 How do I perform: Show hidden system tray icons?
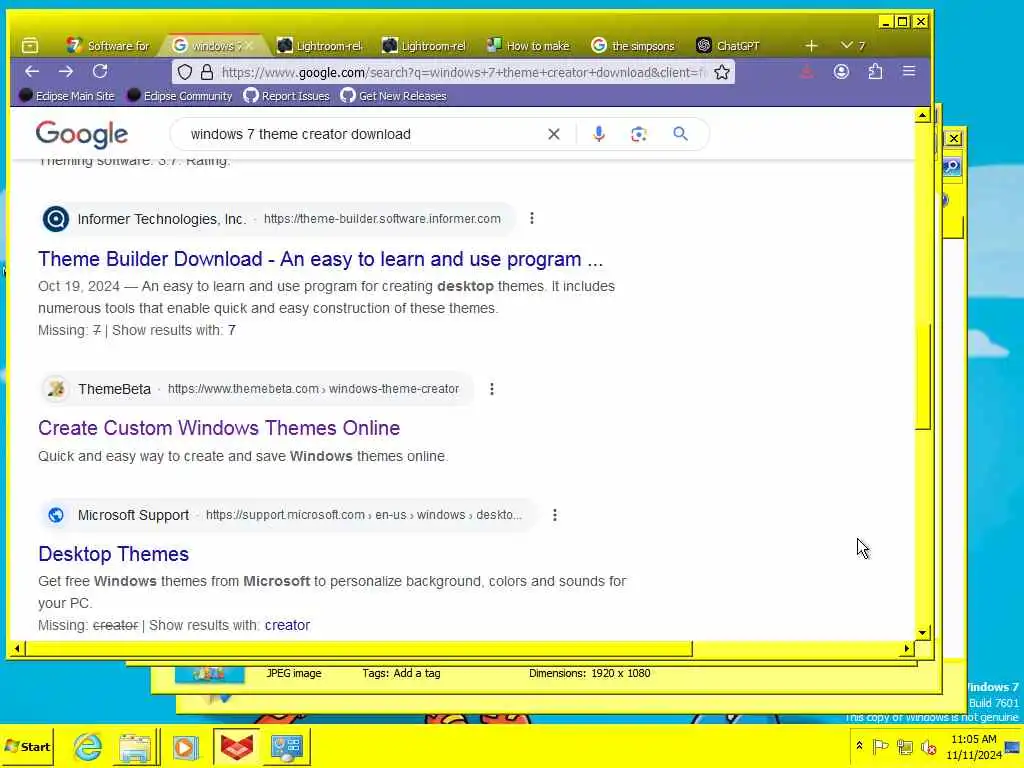pyautogui.click(x=859, y=745)
